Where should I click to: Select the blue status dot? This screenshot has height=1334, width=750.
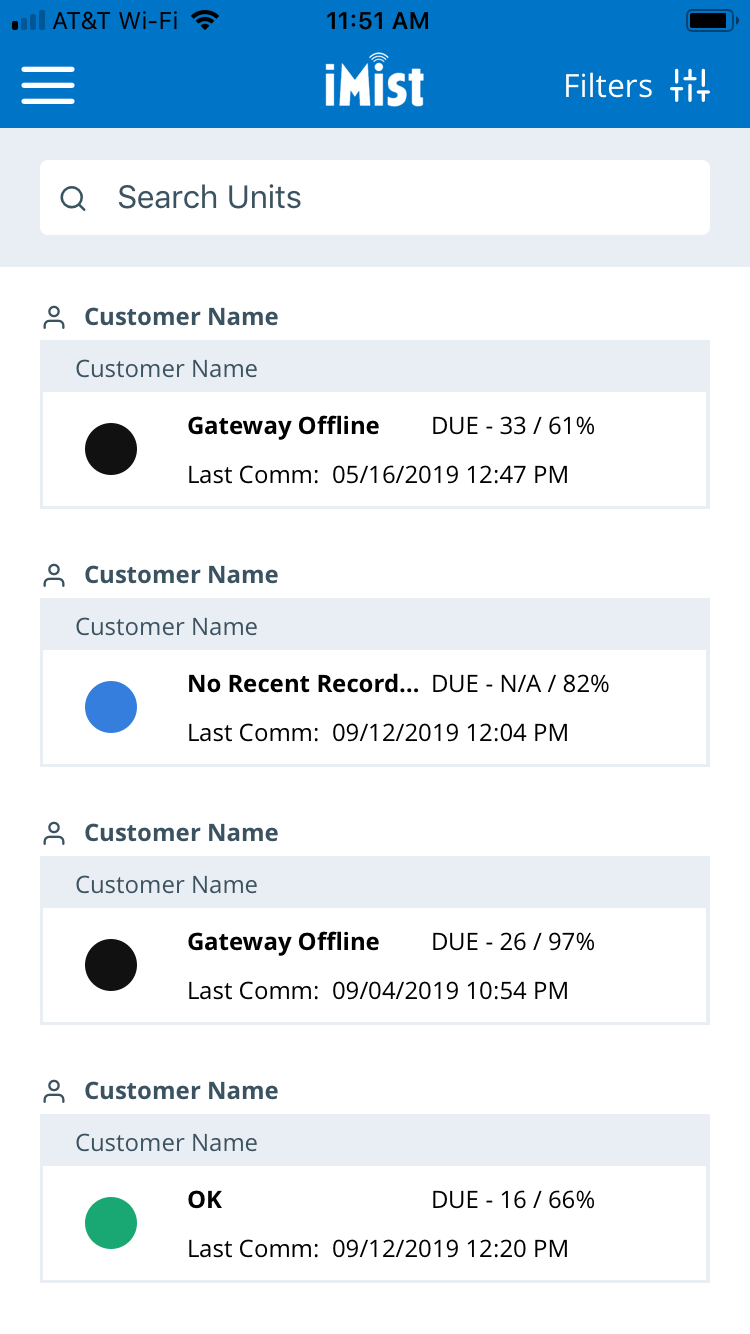tap(111, 707)
